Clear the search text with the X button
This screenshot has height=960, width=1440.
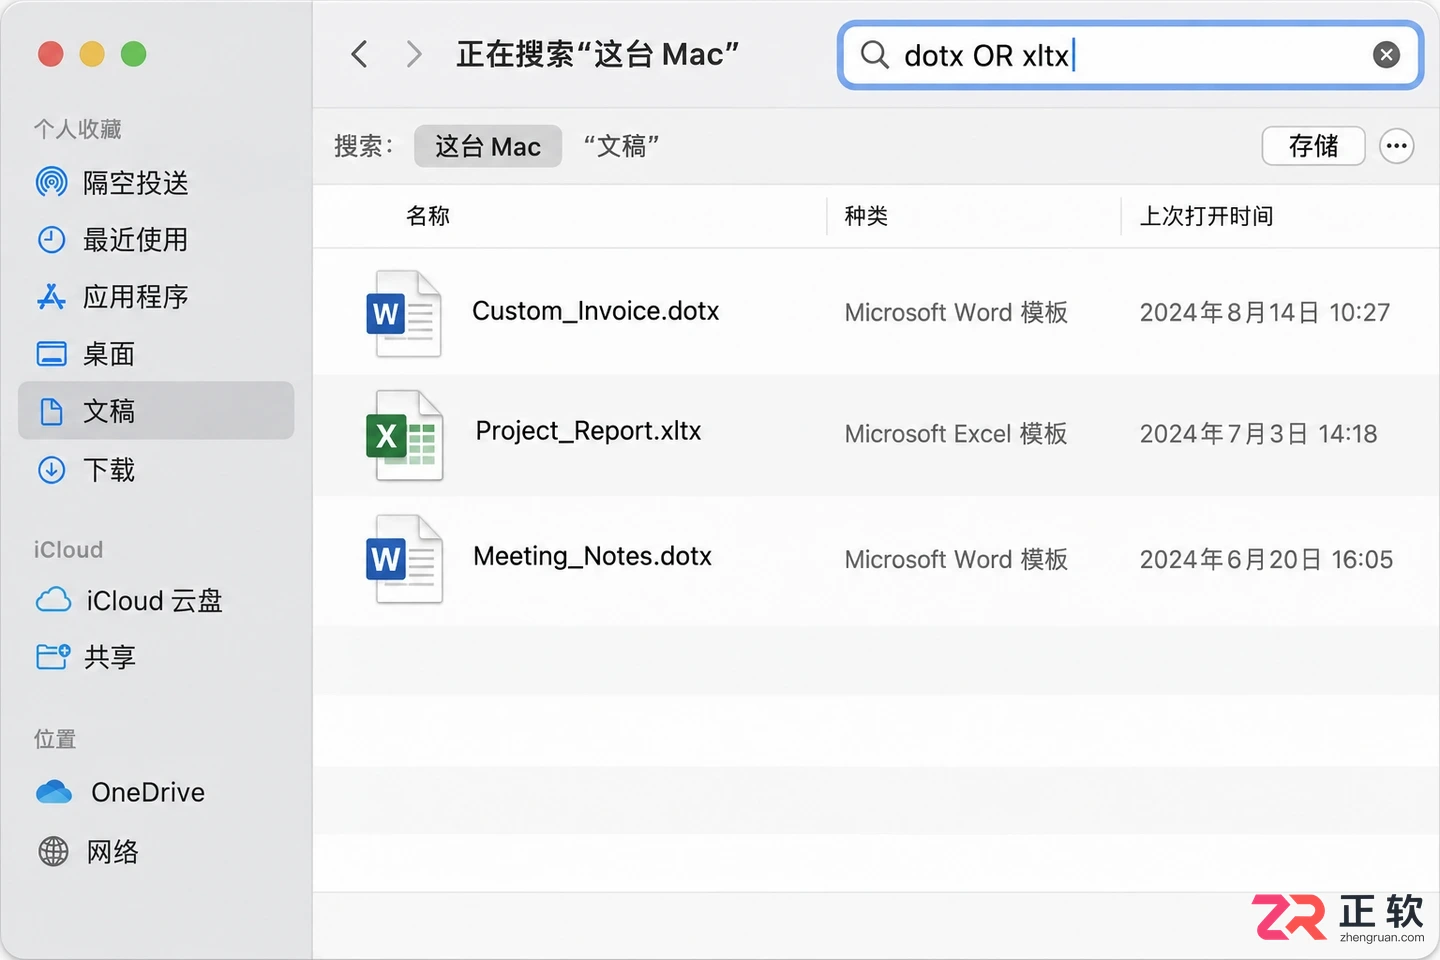(1386, 55)
